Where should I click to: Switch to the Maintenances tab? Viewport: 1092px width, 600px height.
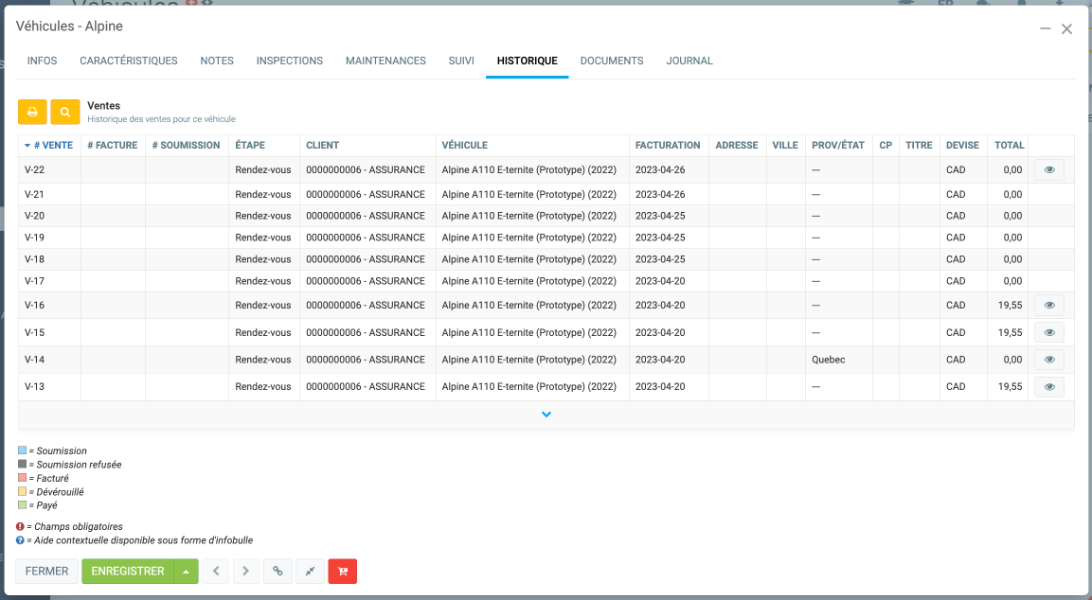pyautogui.click(x=385, y=61)
